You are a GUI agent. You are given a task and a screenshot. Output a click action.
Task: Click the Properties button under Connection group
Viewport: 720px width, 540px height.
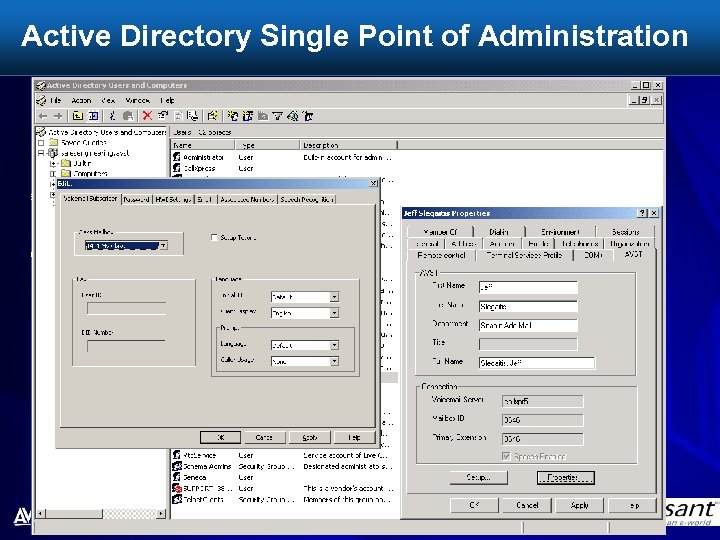(566, 478)
